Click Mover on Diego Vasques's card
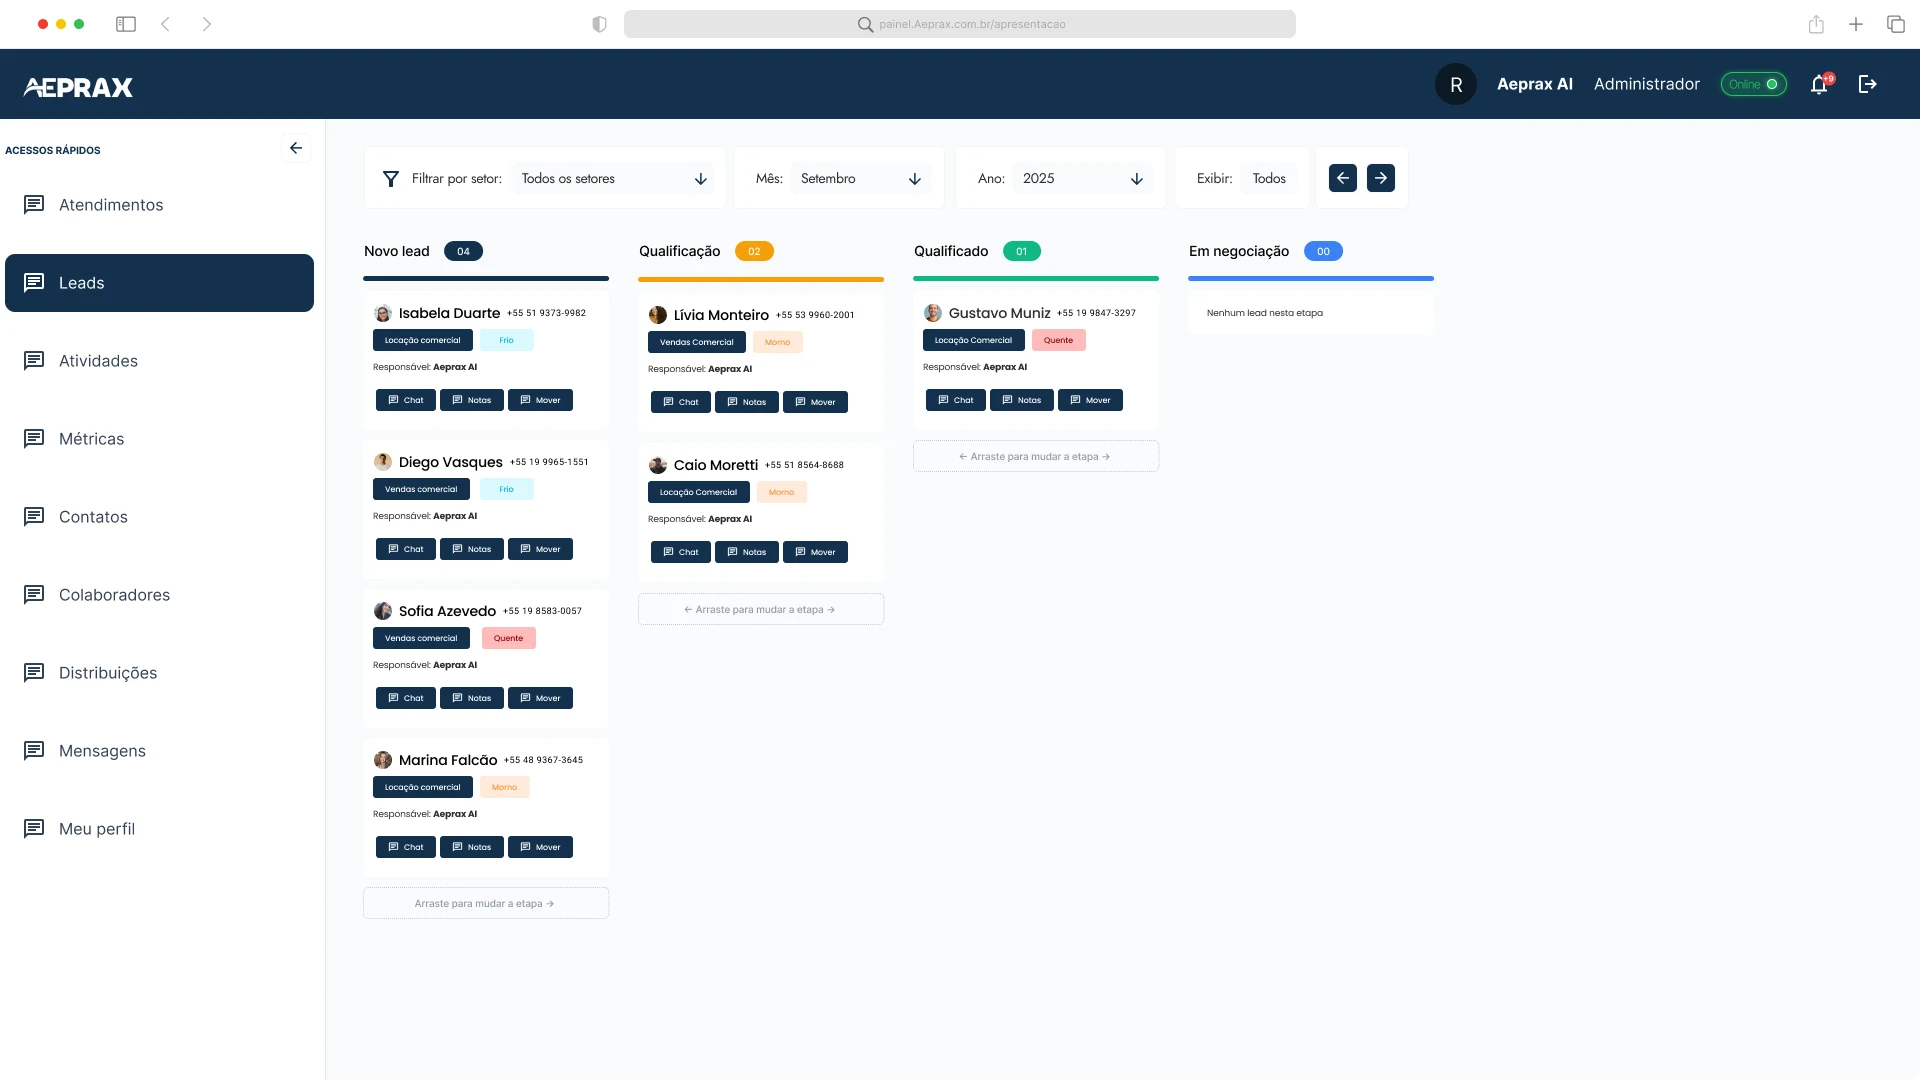The image size is (1920, 1080). tap(540, 549)
